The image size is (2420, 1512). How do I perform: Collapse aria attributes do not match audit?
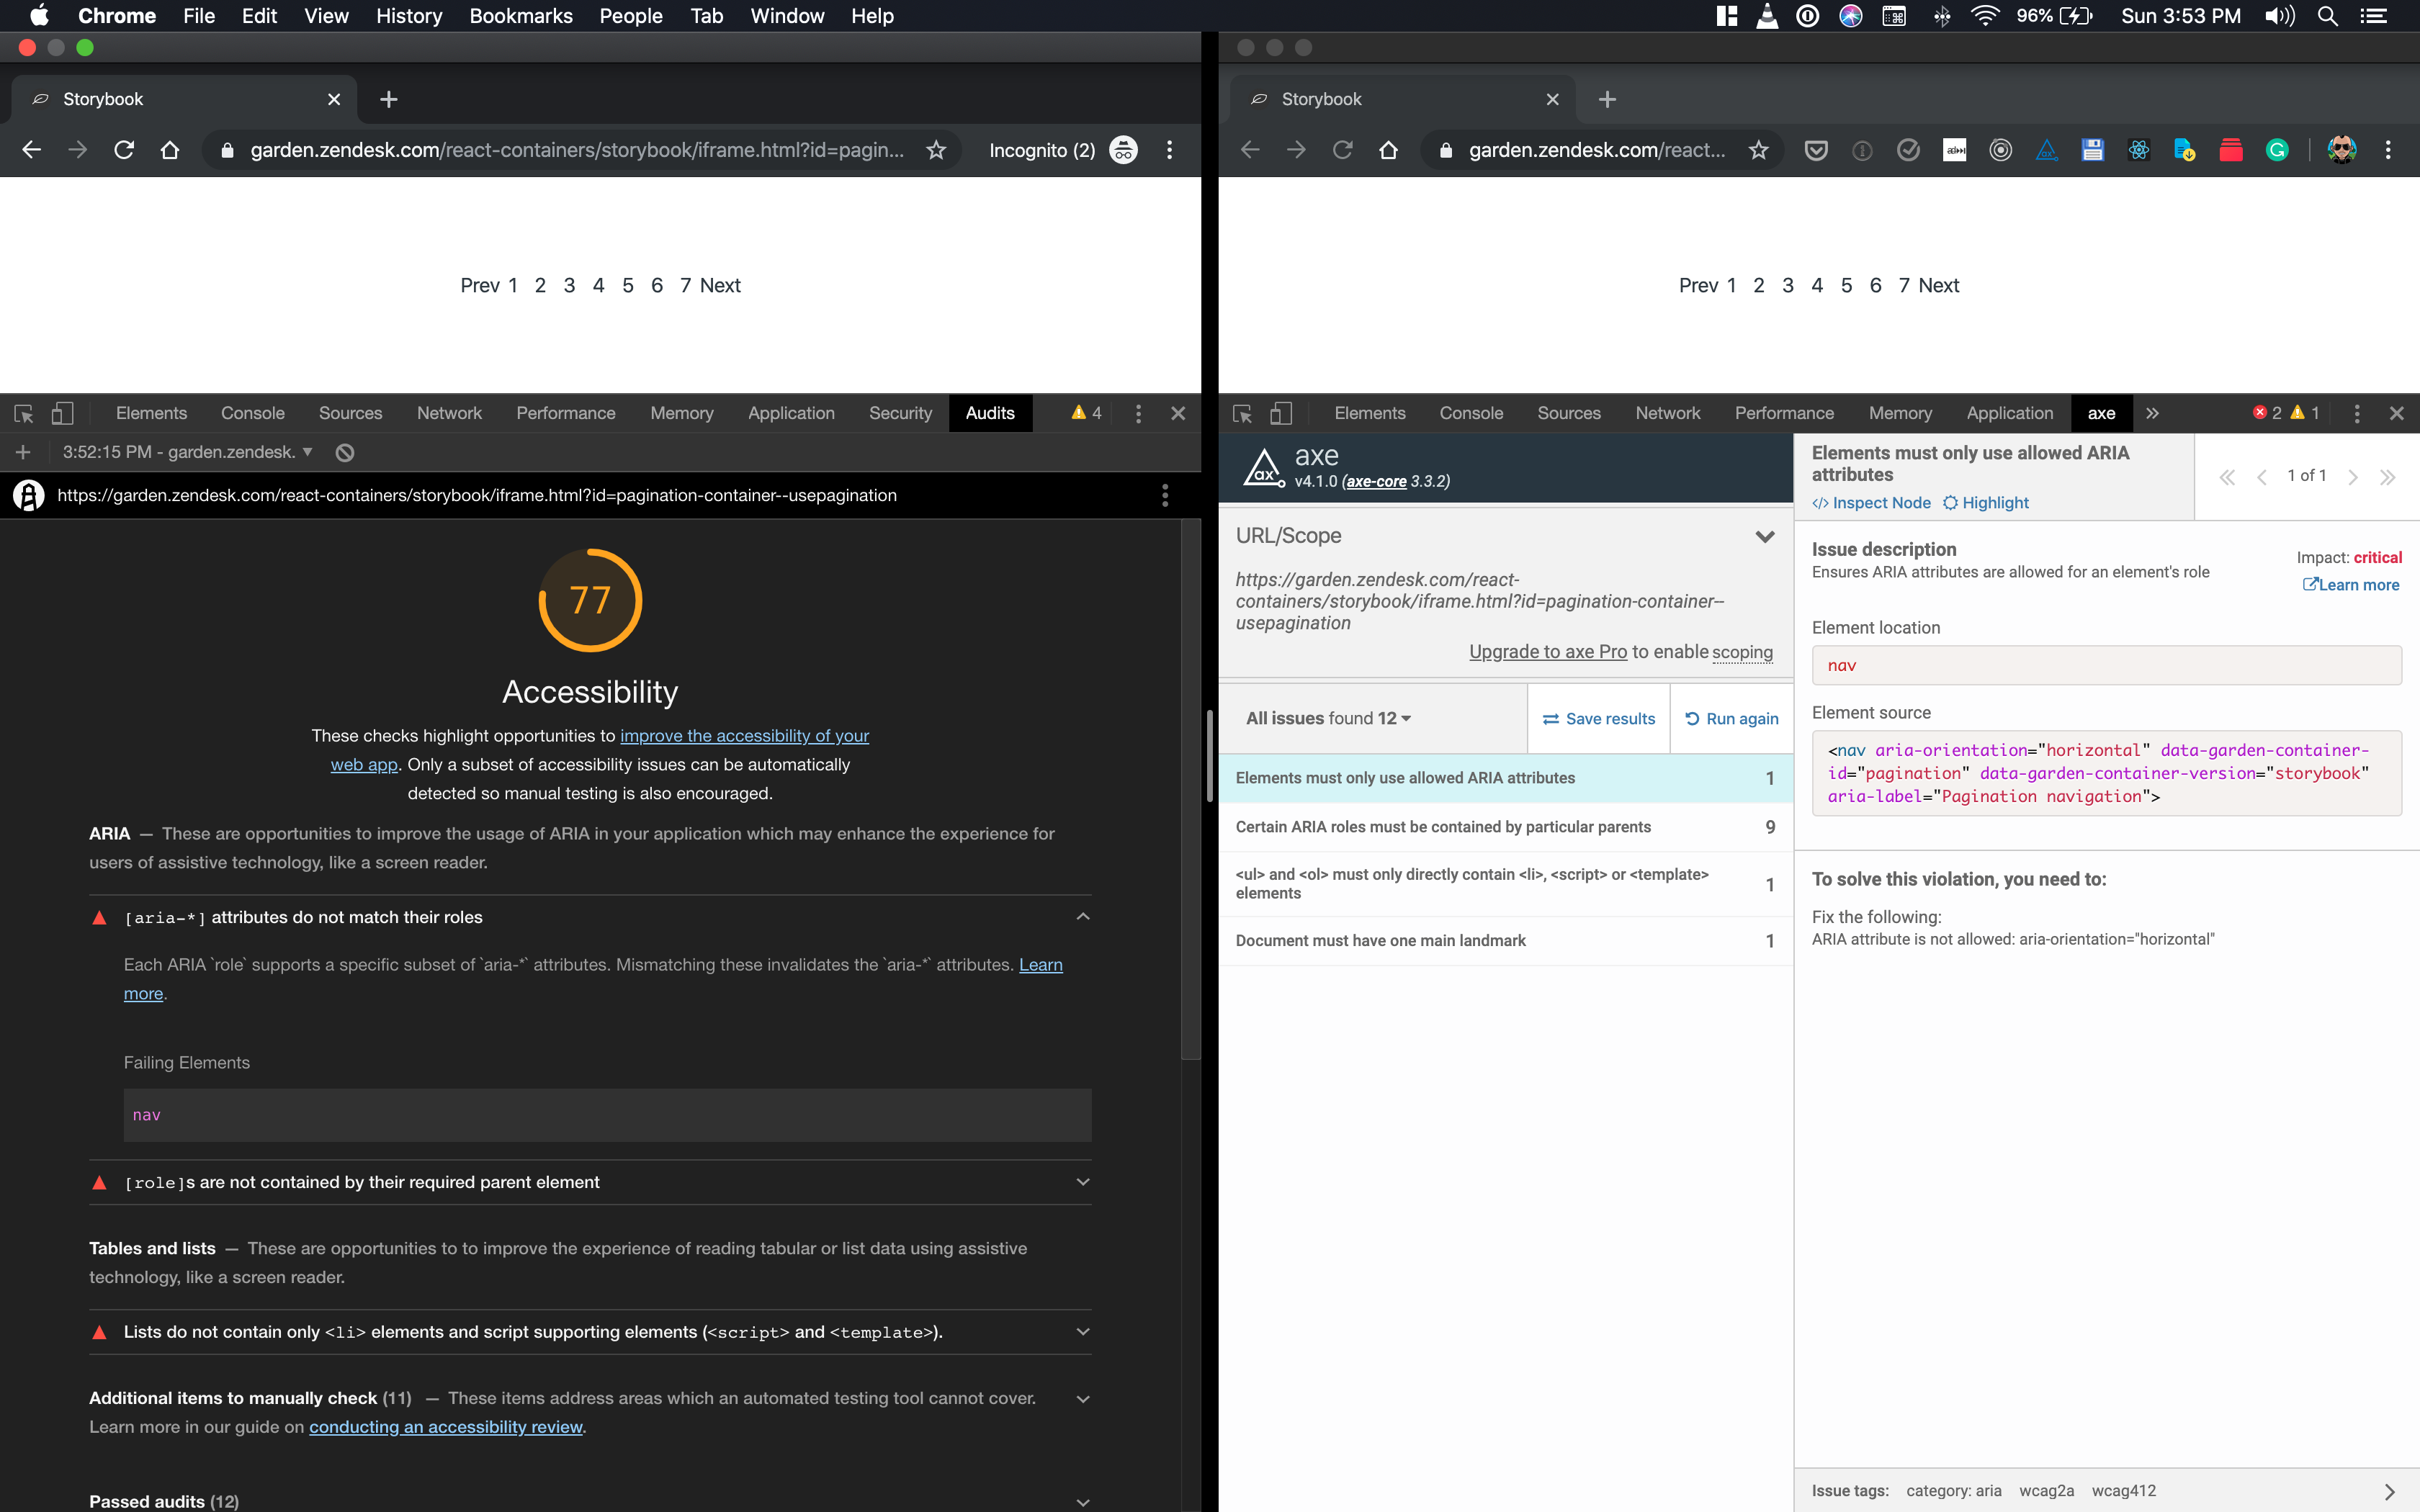1082,916
